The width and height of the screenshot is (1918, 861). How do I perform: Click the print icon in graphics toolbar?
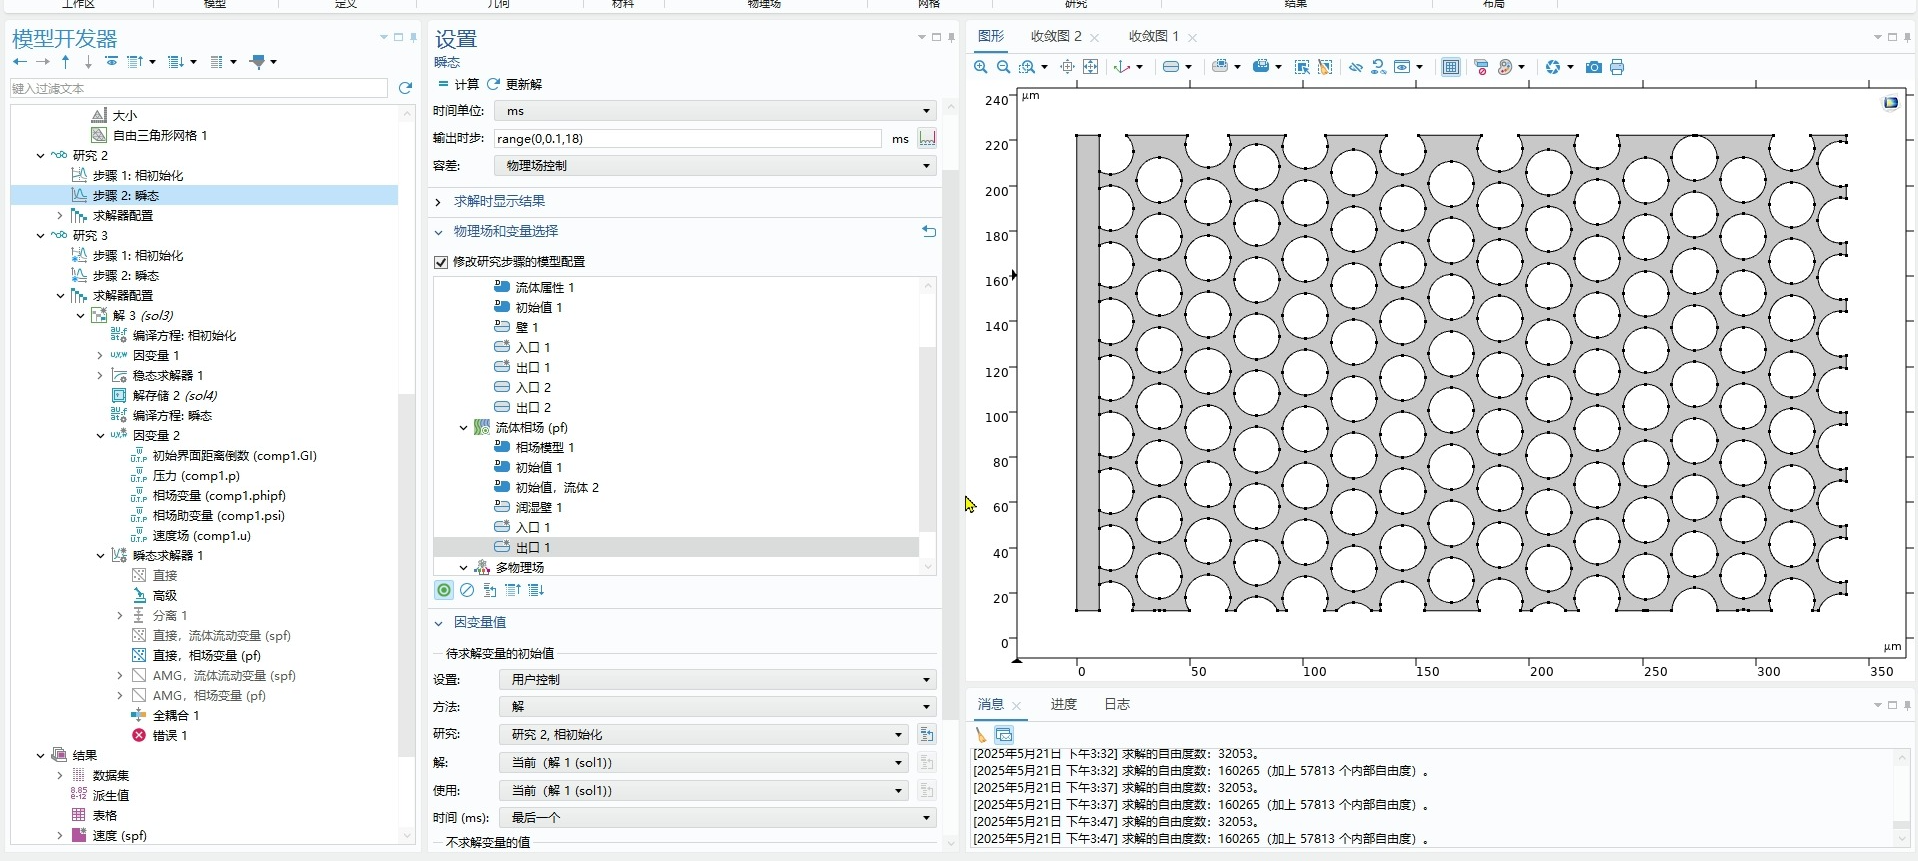click(x=1617, y=67)
